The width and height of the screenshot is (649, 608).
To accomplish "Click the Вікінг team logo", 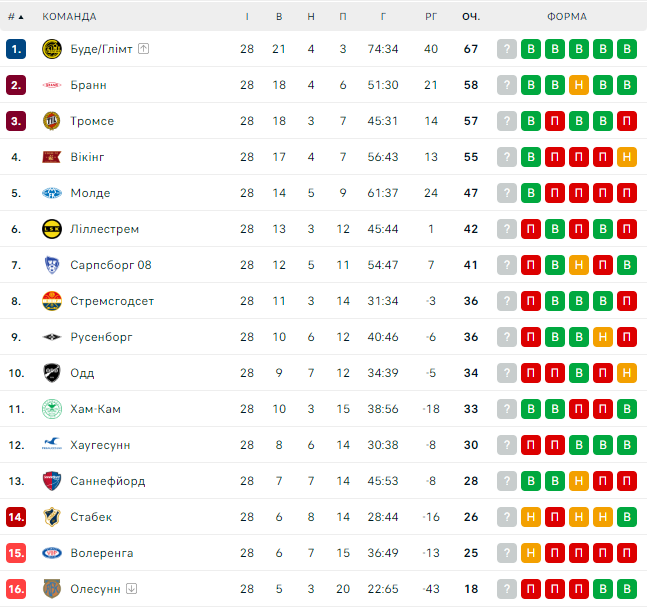I will click(x=52, y=157).
